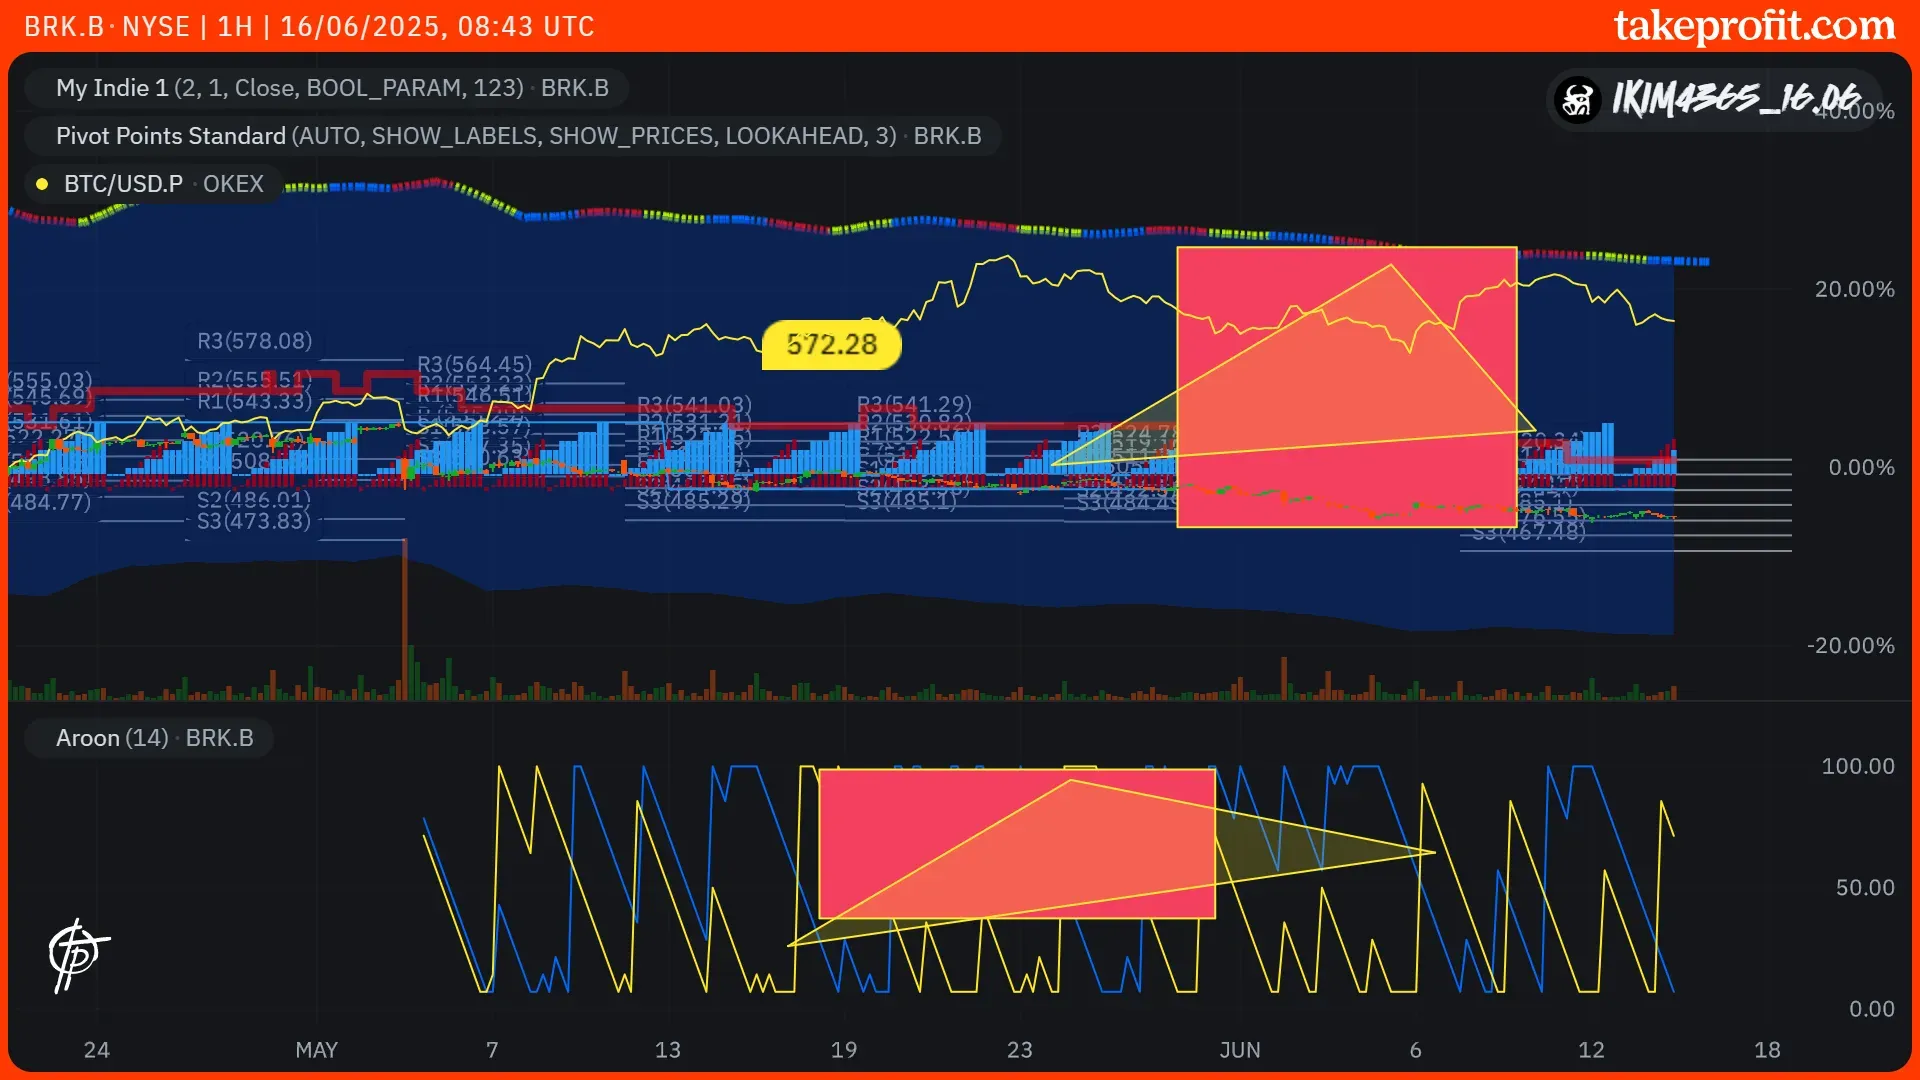Click the 1H timeframe in the header
This screenshot has width=1920, height=1080.
point(235,26)
